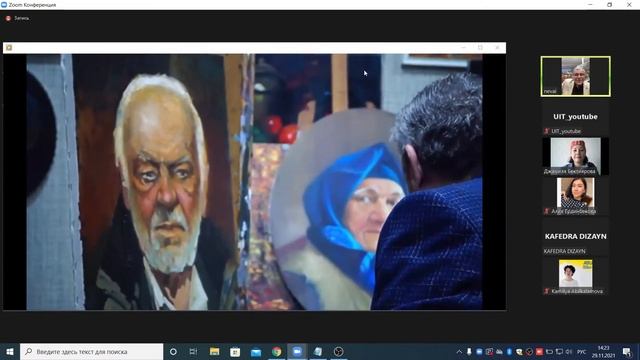Restore down the Zoom conference window
Screen dimensions: 640x360
click(609, 4)
